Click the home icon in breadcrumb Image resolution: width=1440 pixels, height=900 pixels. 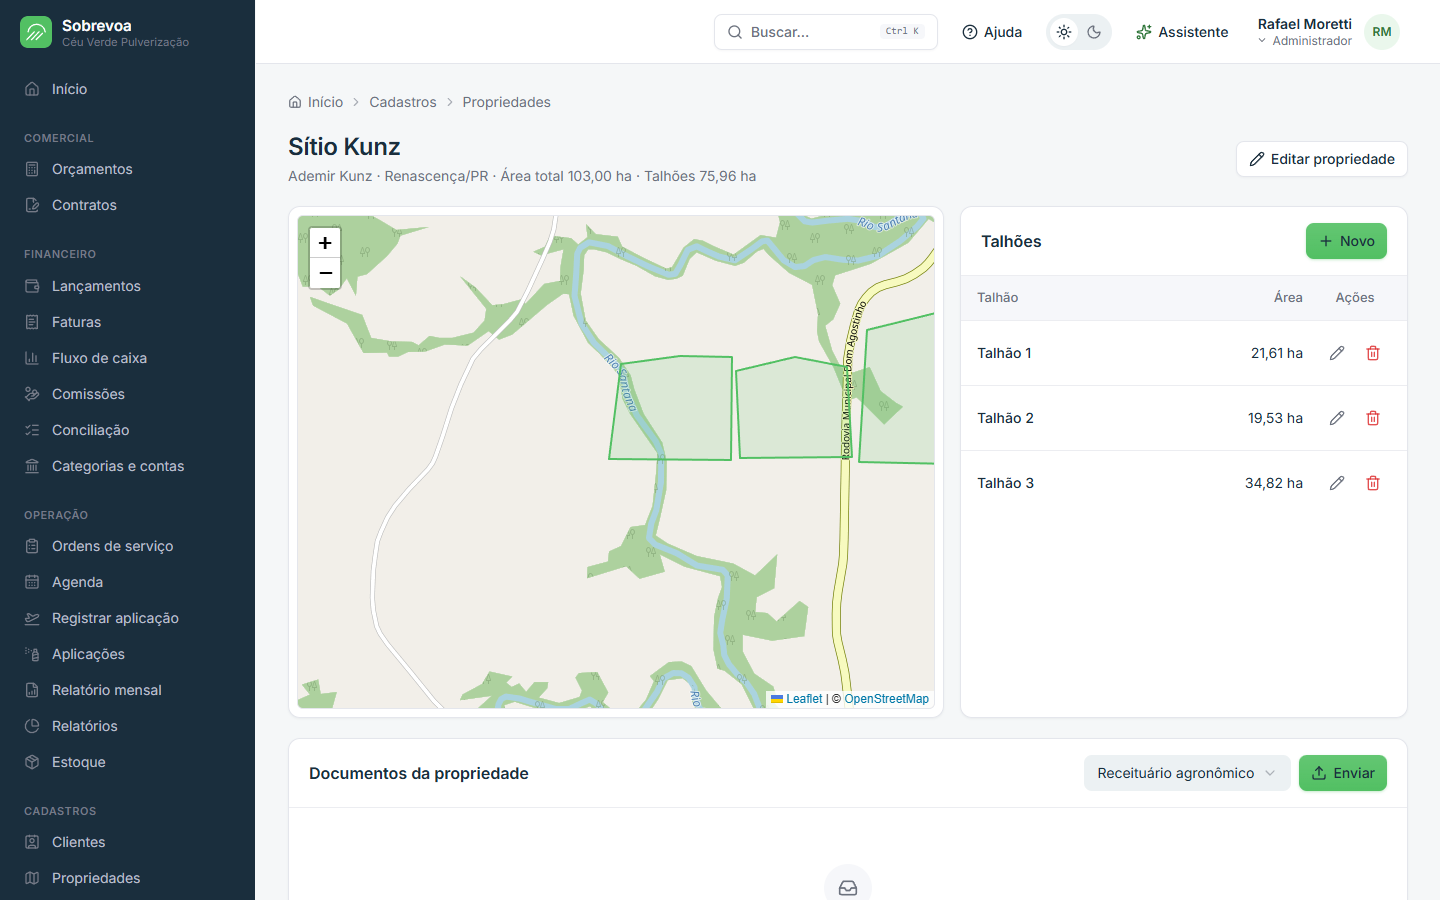pyautogui.click(x=295, y=102)
